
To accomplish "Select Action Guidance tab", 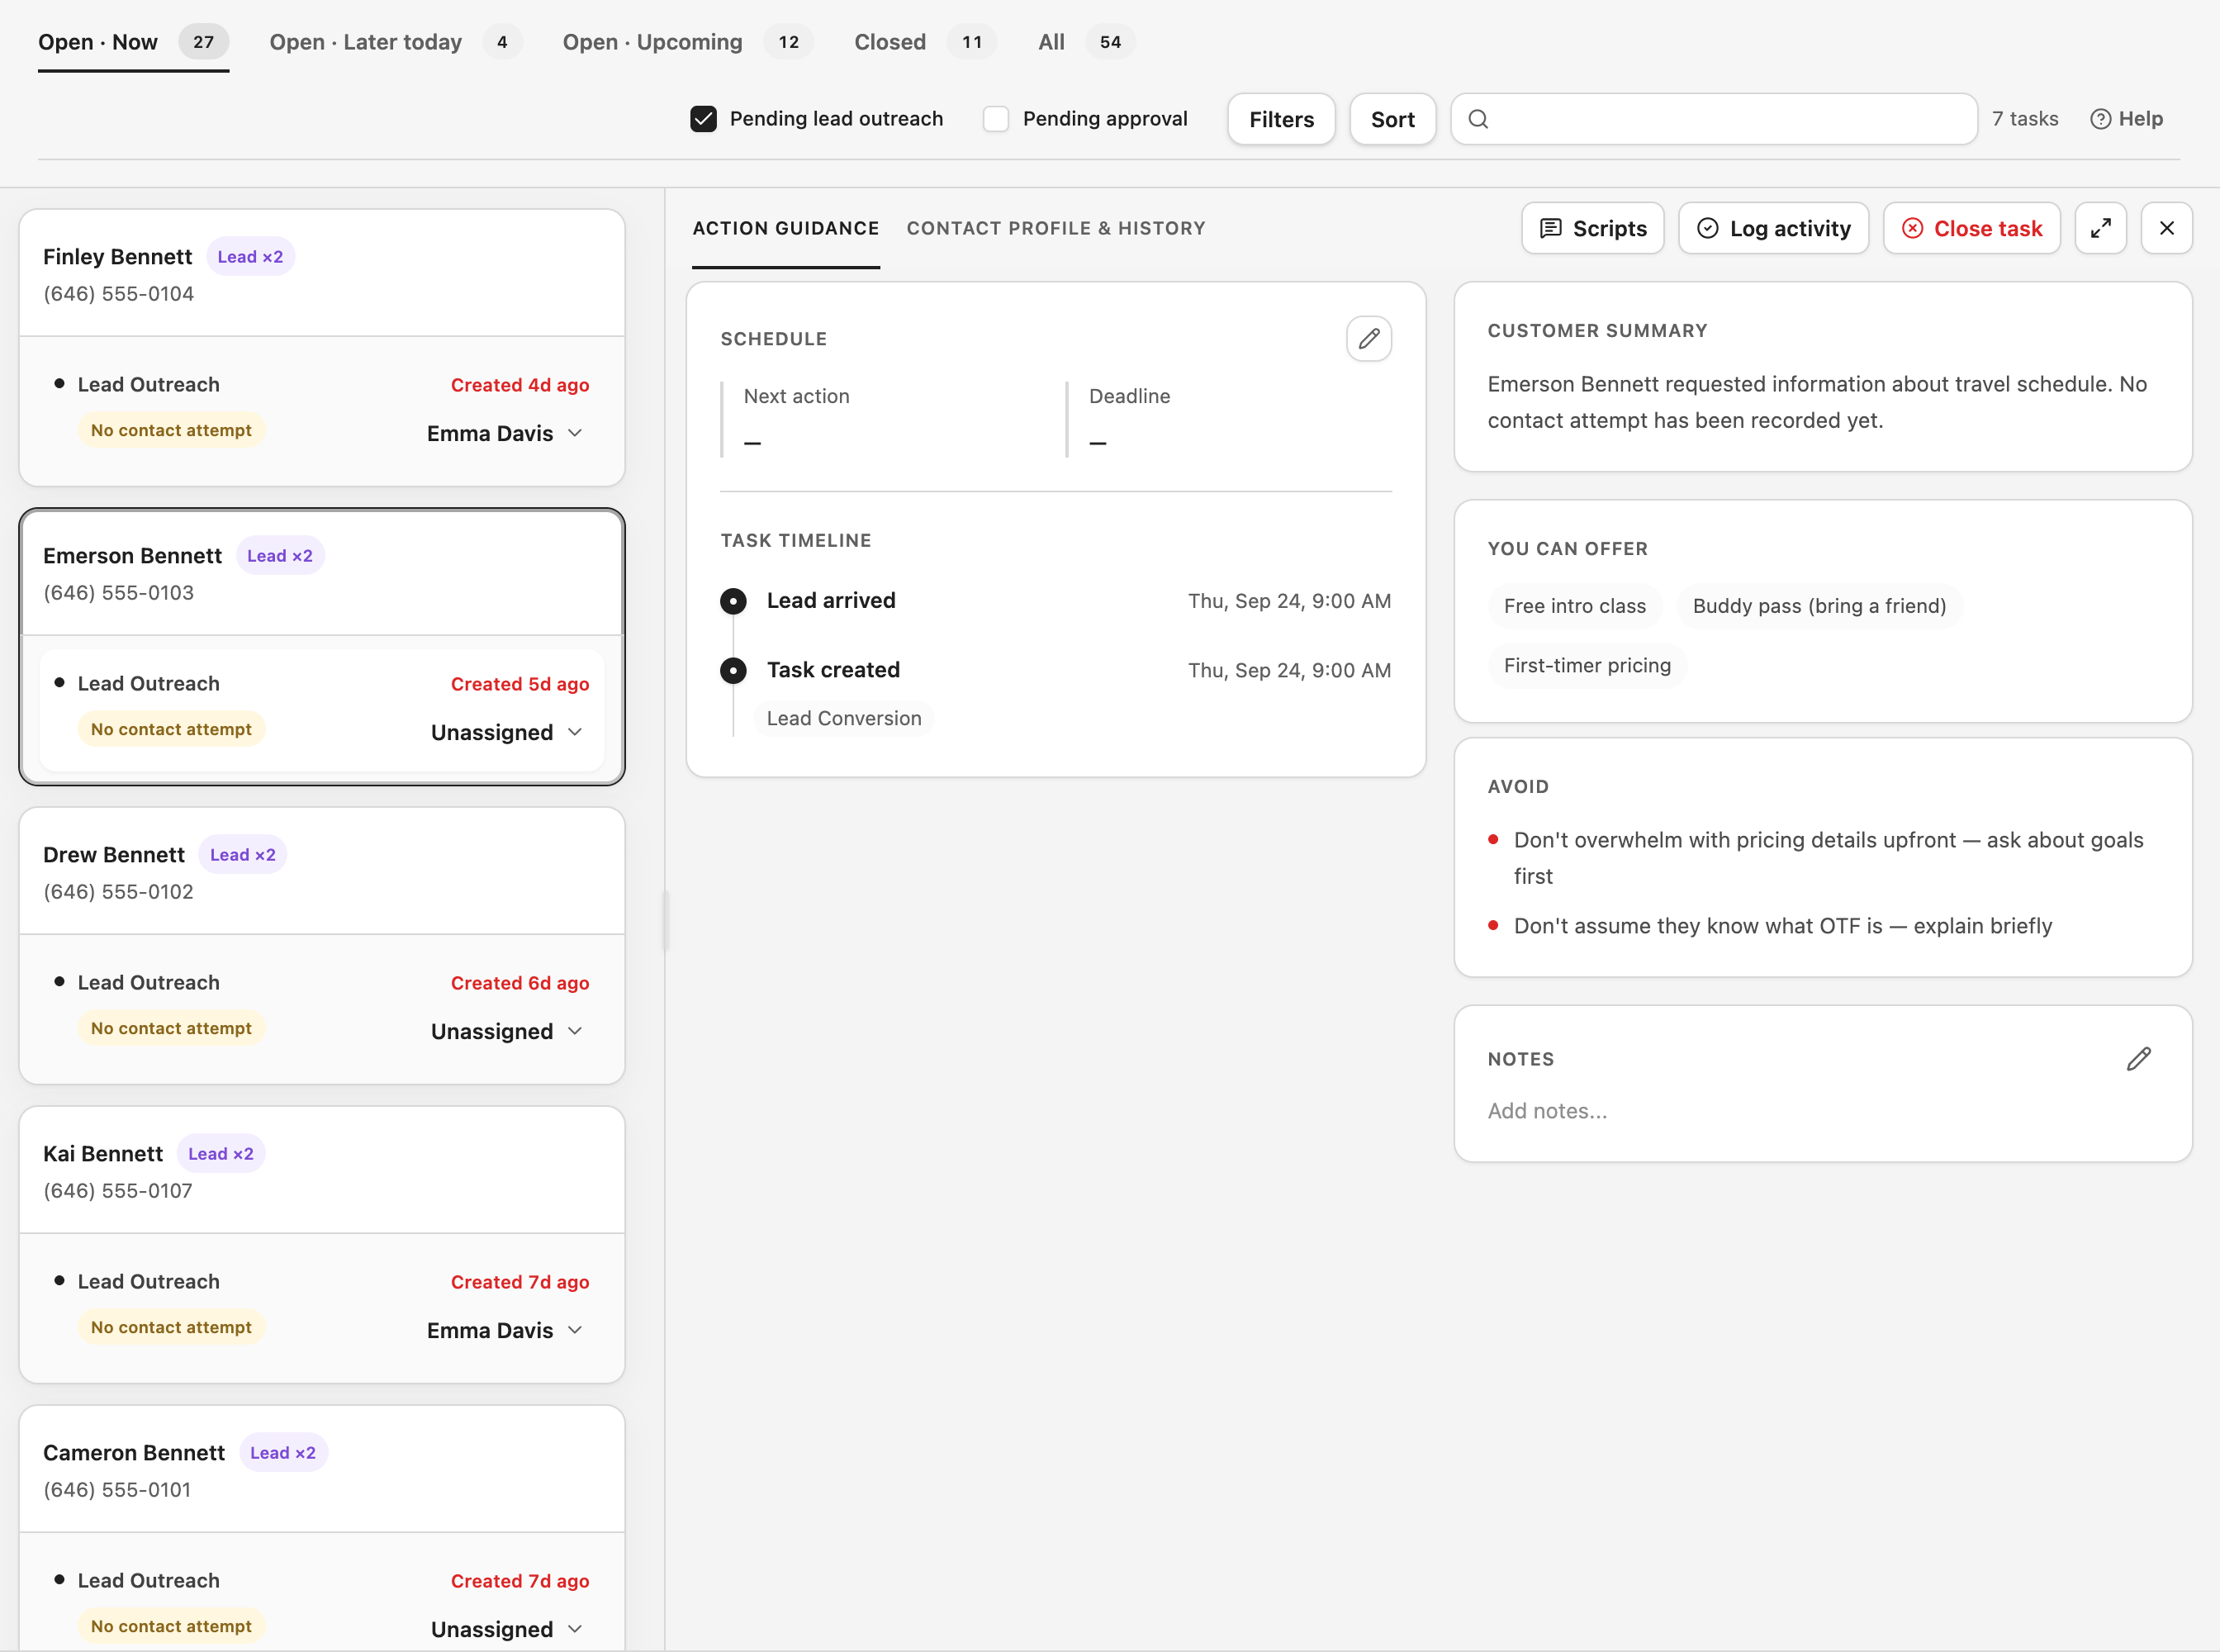I will pyautogui.click(x=785, y=228).
